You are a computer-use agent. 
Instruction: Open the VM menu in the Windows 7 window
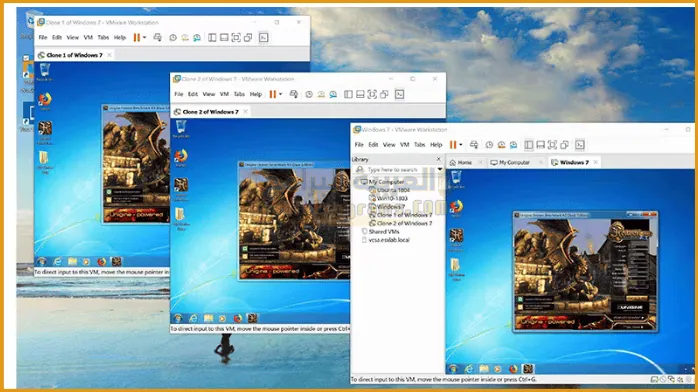point(404,145)
